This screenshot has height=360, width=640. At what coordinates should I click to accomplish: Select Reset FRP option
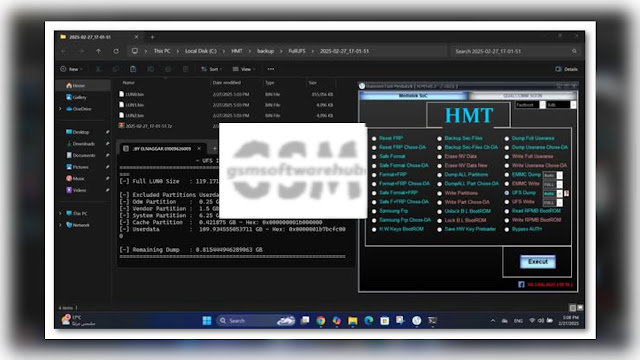pyautogui.click(x=387, y=138)
